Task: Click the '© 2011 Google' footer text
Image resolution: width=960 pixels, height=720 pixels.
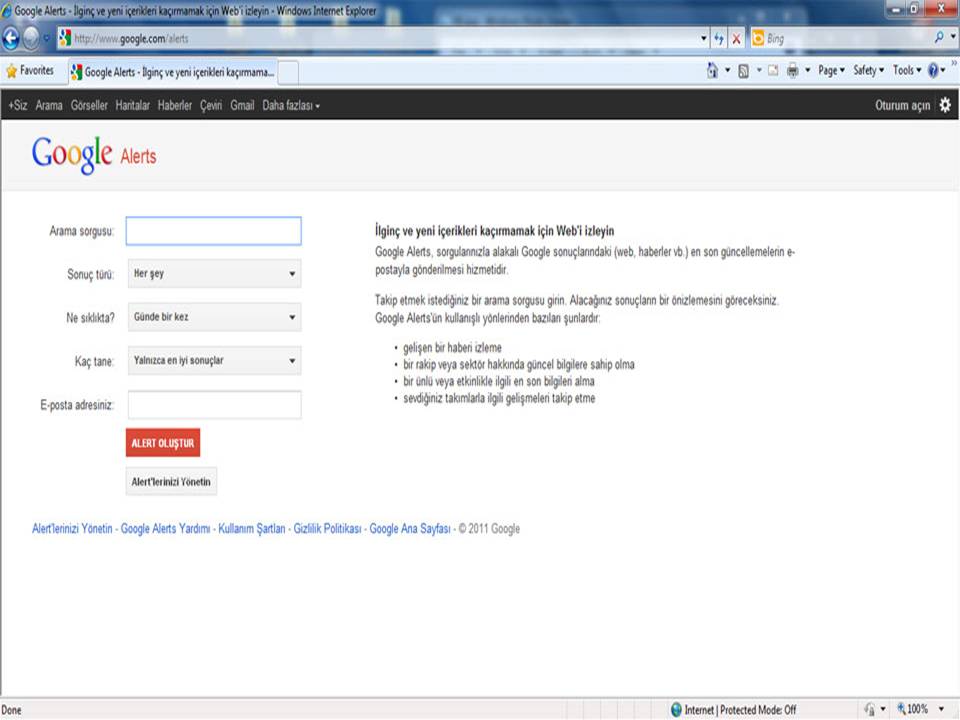Action: [489, 528]
